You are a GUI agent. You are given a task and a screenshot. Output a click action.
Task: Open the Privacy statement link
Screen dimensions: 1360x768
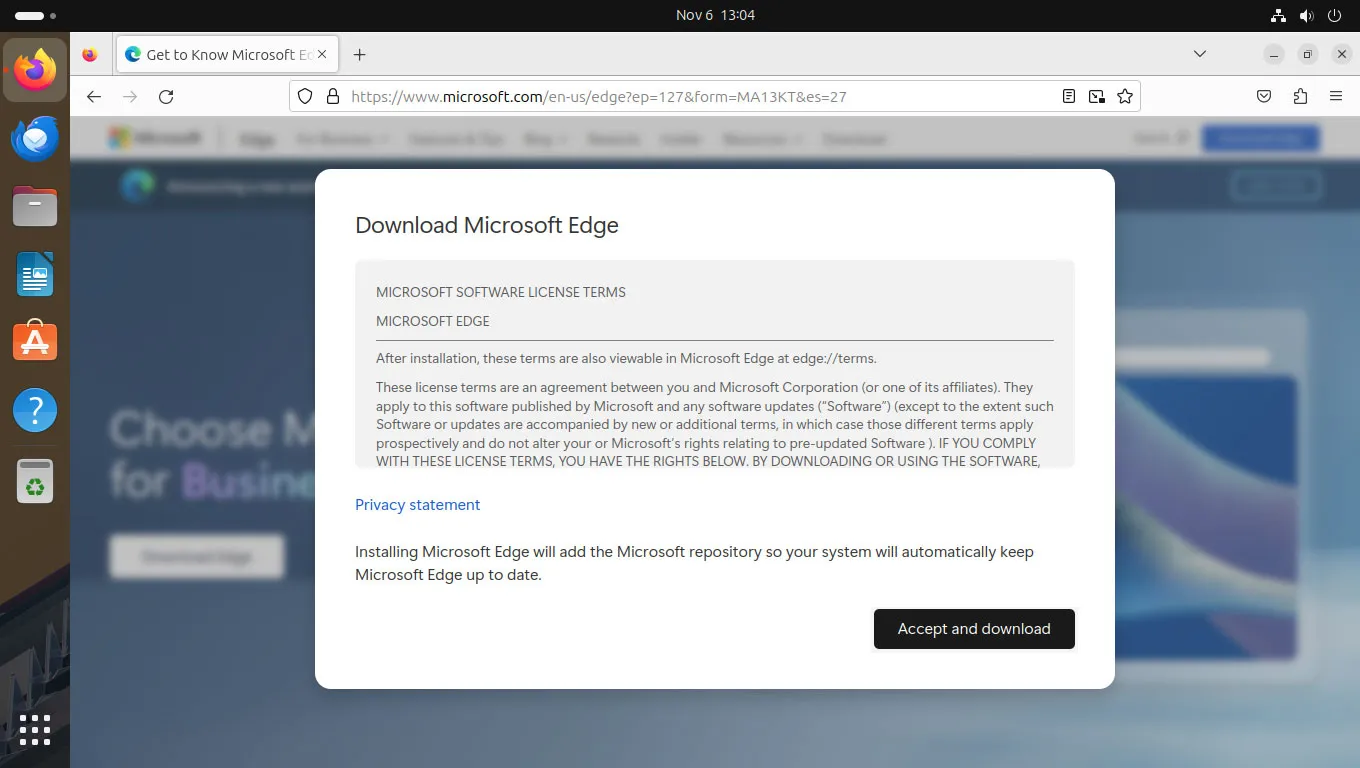click(417, 505)
